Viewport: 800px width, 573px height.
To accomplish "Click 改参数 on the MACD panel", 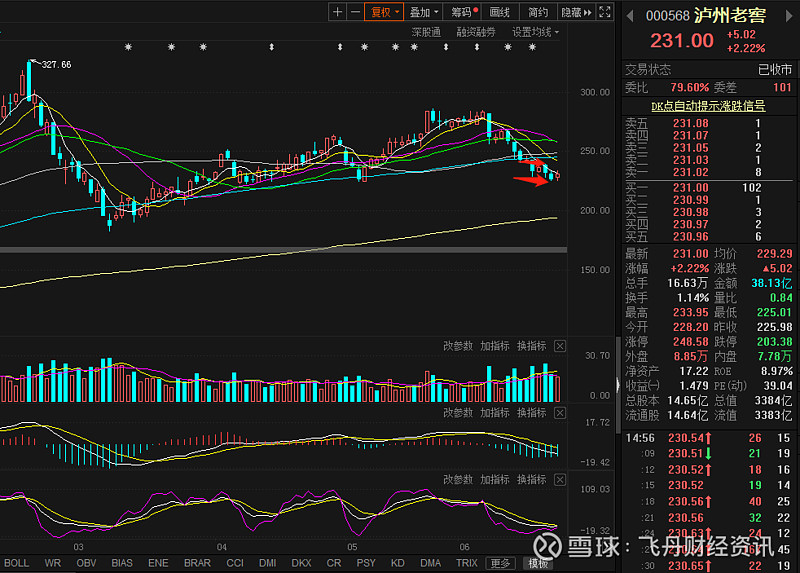I will coord(458,413).
